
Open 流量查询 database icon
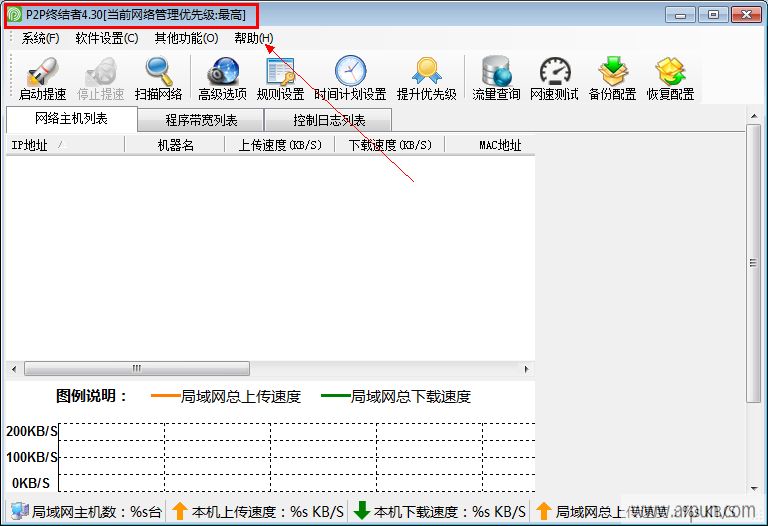[496, 71]
